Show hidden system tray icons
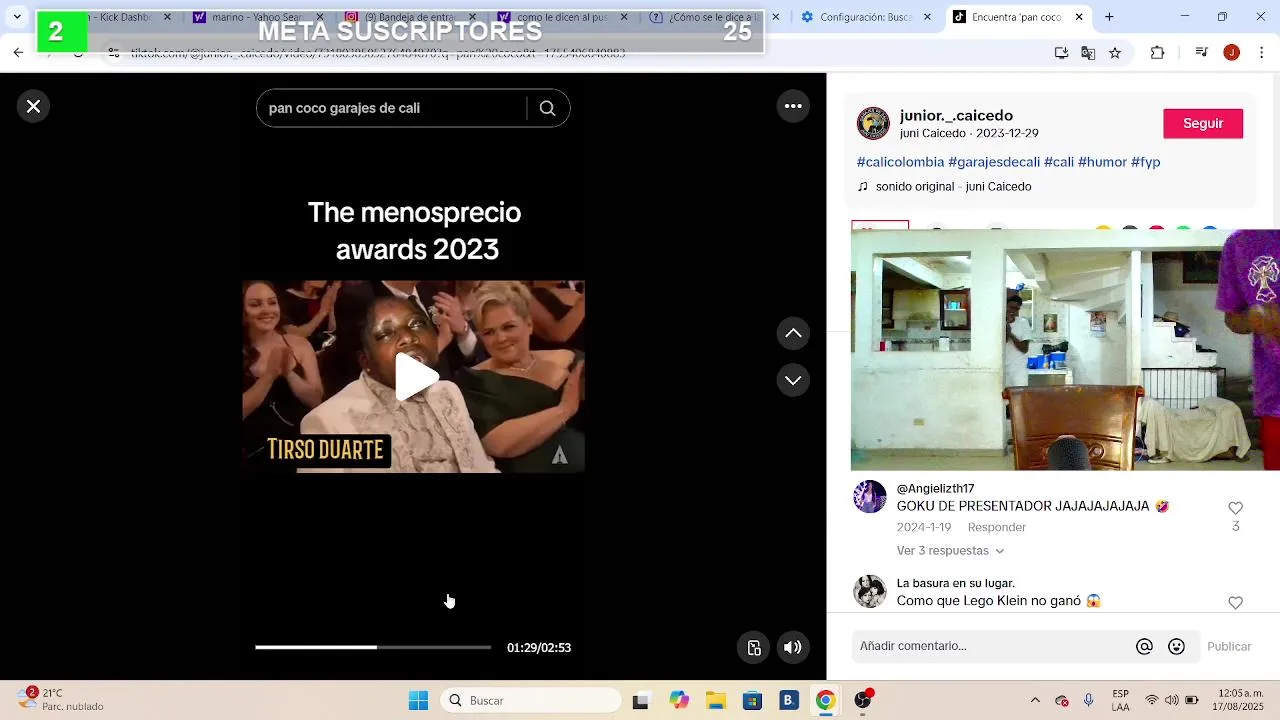The image size is (1280, 720). pos(1035,701)
